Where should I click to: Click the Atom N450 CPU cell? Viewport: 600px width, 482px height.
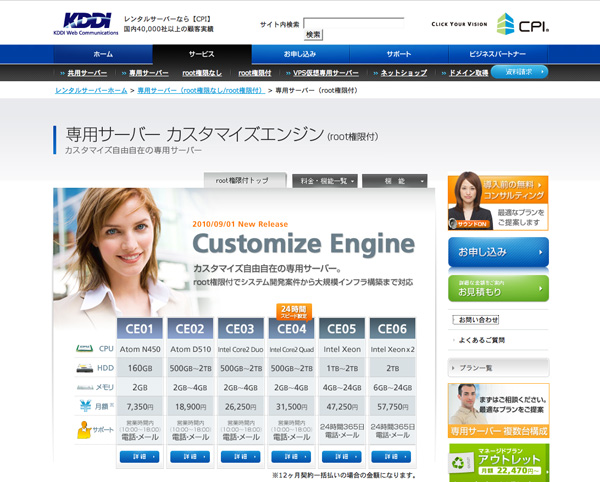(x=140, y=349)
